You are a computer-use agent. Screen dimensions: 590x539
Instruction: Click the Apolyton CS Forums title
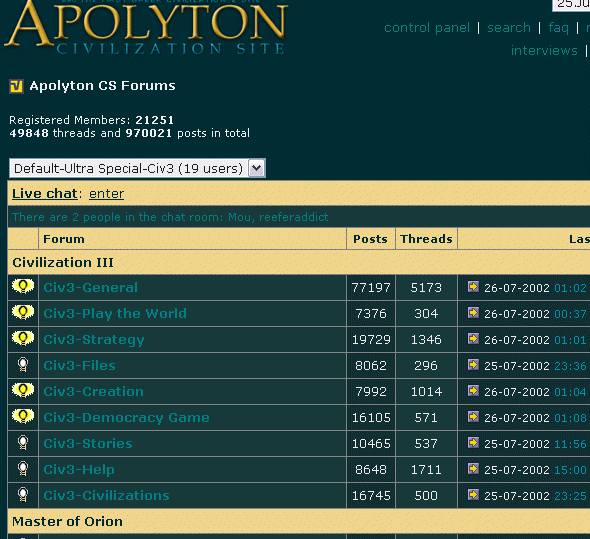[102, 86]
